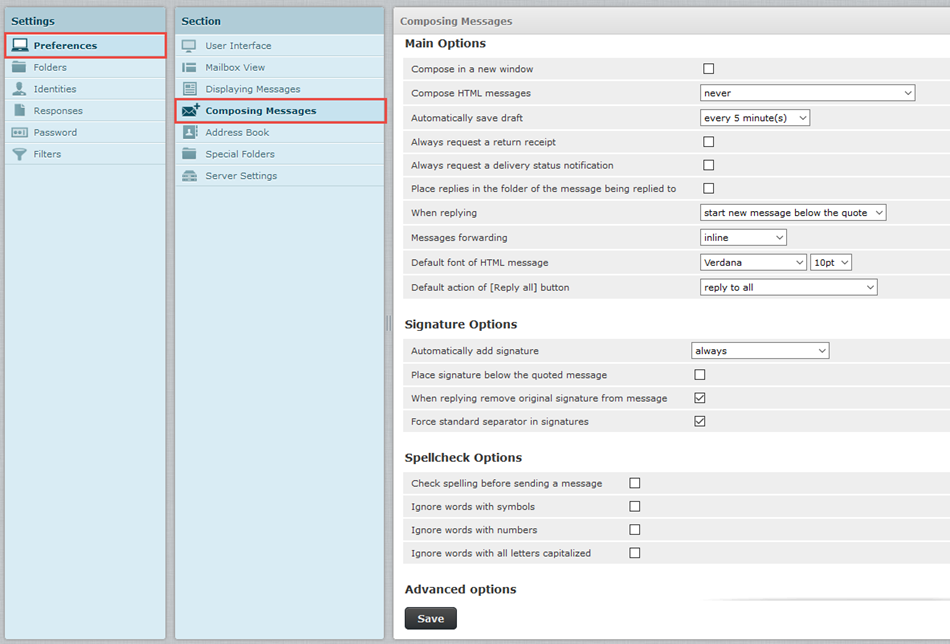The width and height of the screenshot is (950, 644).
Task: Click the Save button
Action: (430, 618)
